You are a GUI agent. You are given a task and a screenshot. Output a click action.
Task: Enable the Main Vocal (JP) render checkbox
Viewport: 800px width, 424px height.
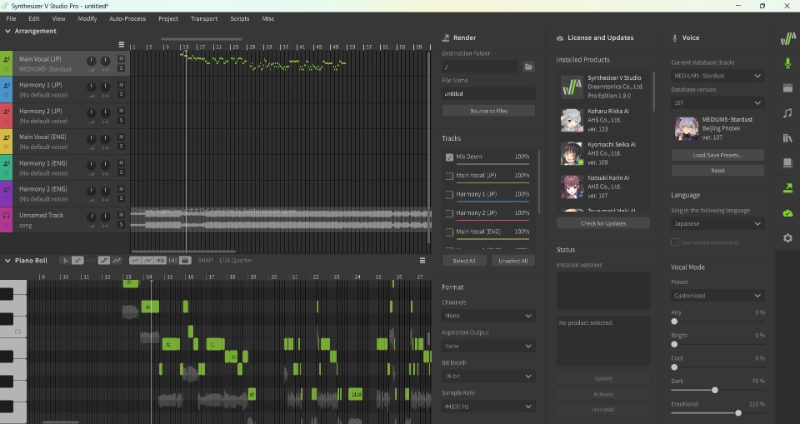(x=449, y=176)
